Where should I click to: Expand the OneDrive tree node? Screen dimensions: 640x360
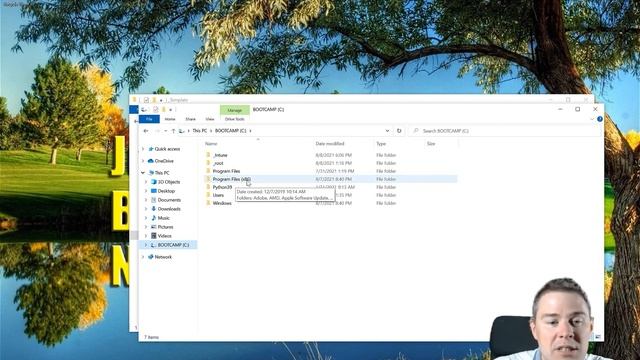pos(143,161)
